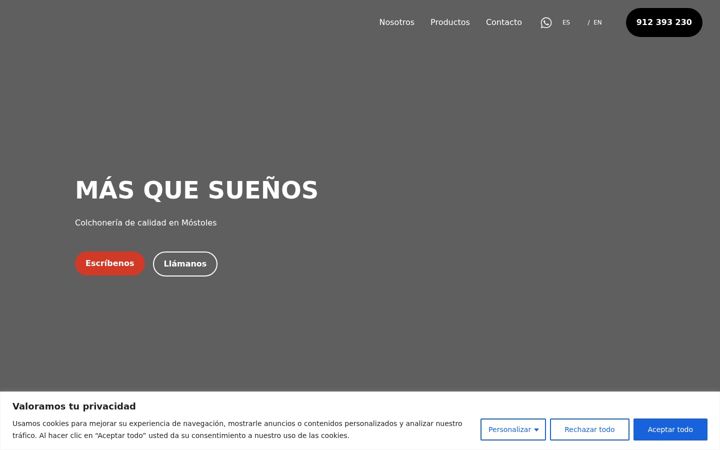
Task: Select the Valoramos tu privacidad title
Action: pos(74,406)
